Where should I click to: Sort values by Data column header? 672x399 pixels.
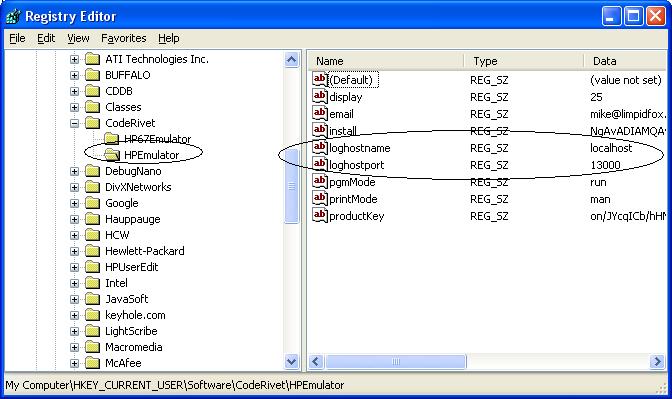625,61
